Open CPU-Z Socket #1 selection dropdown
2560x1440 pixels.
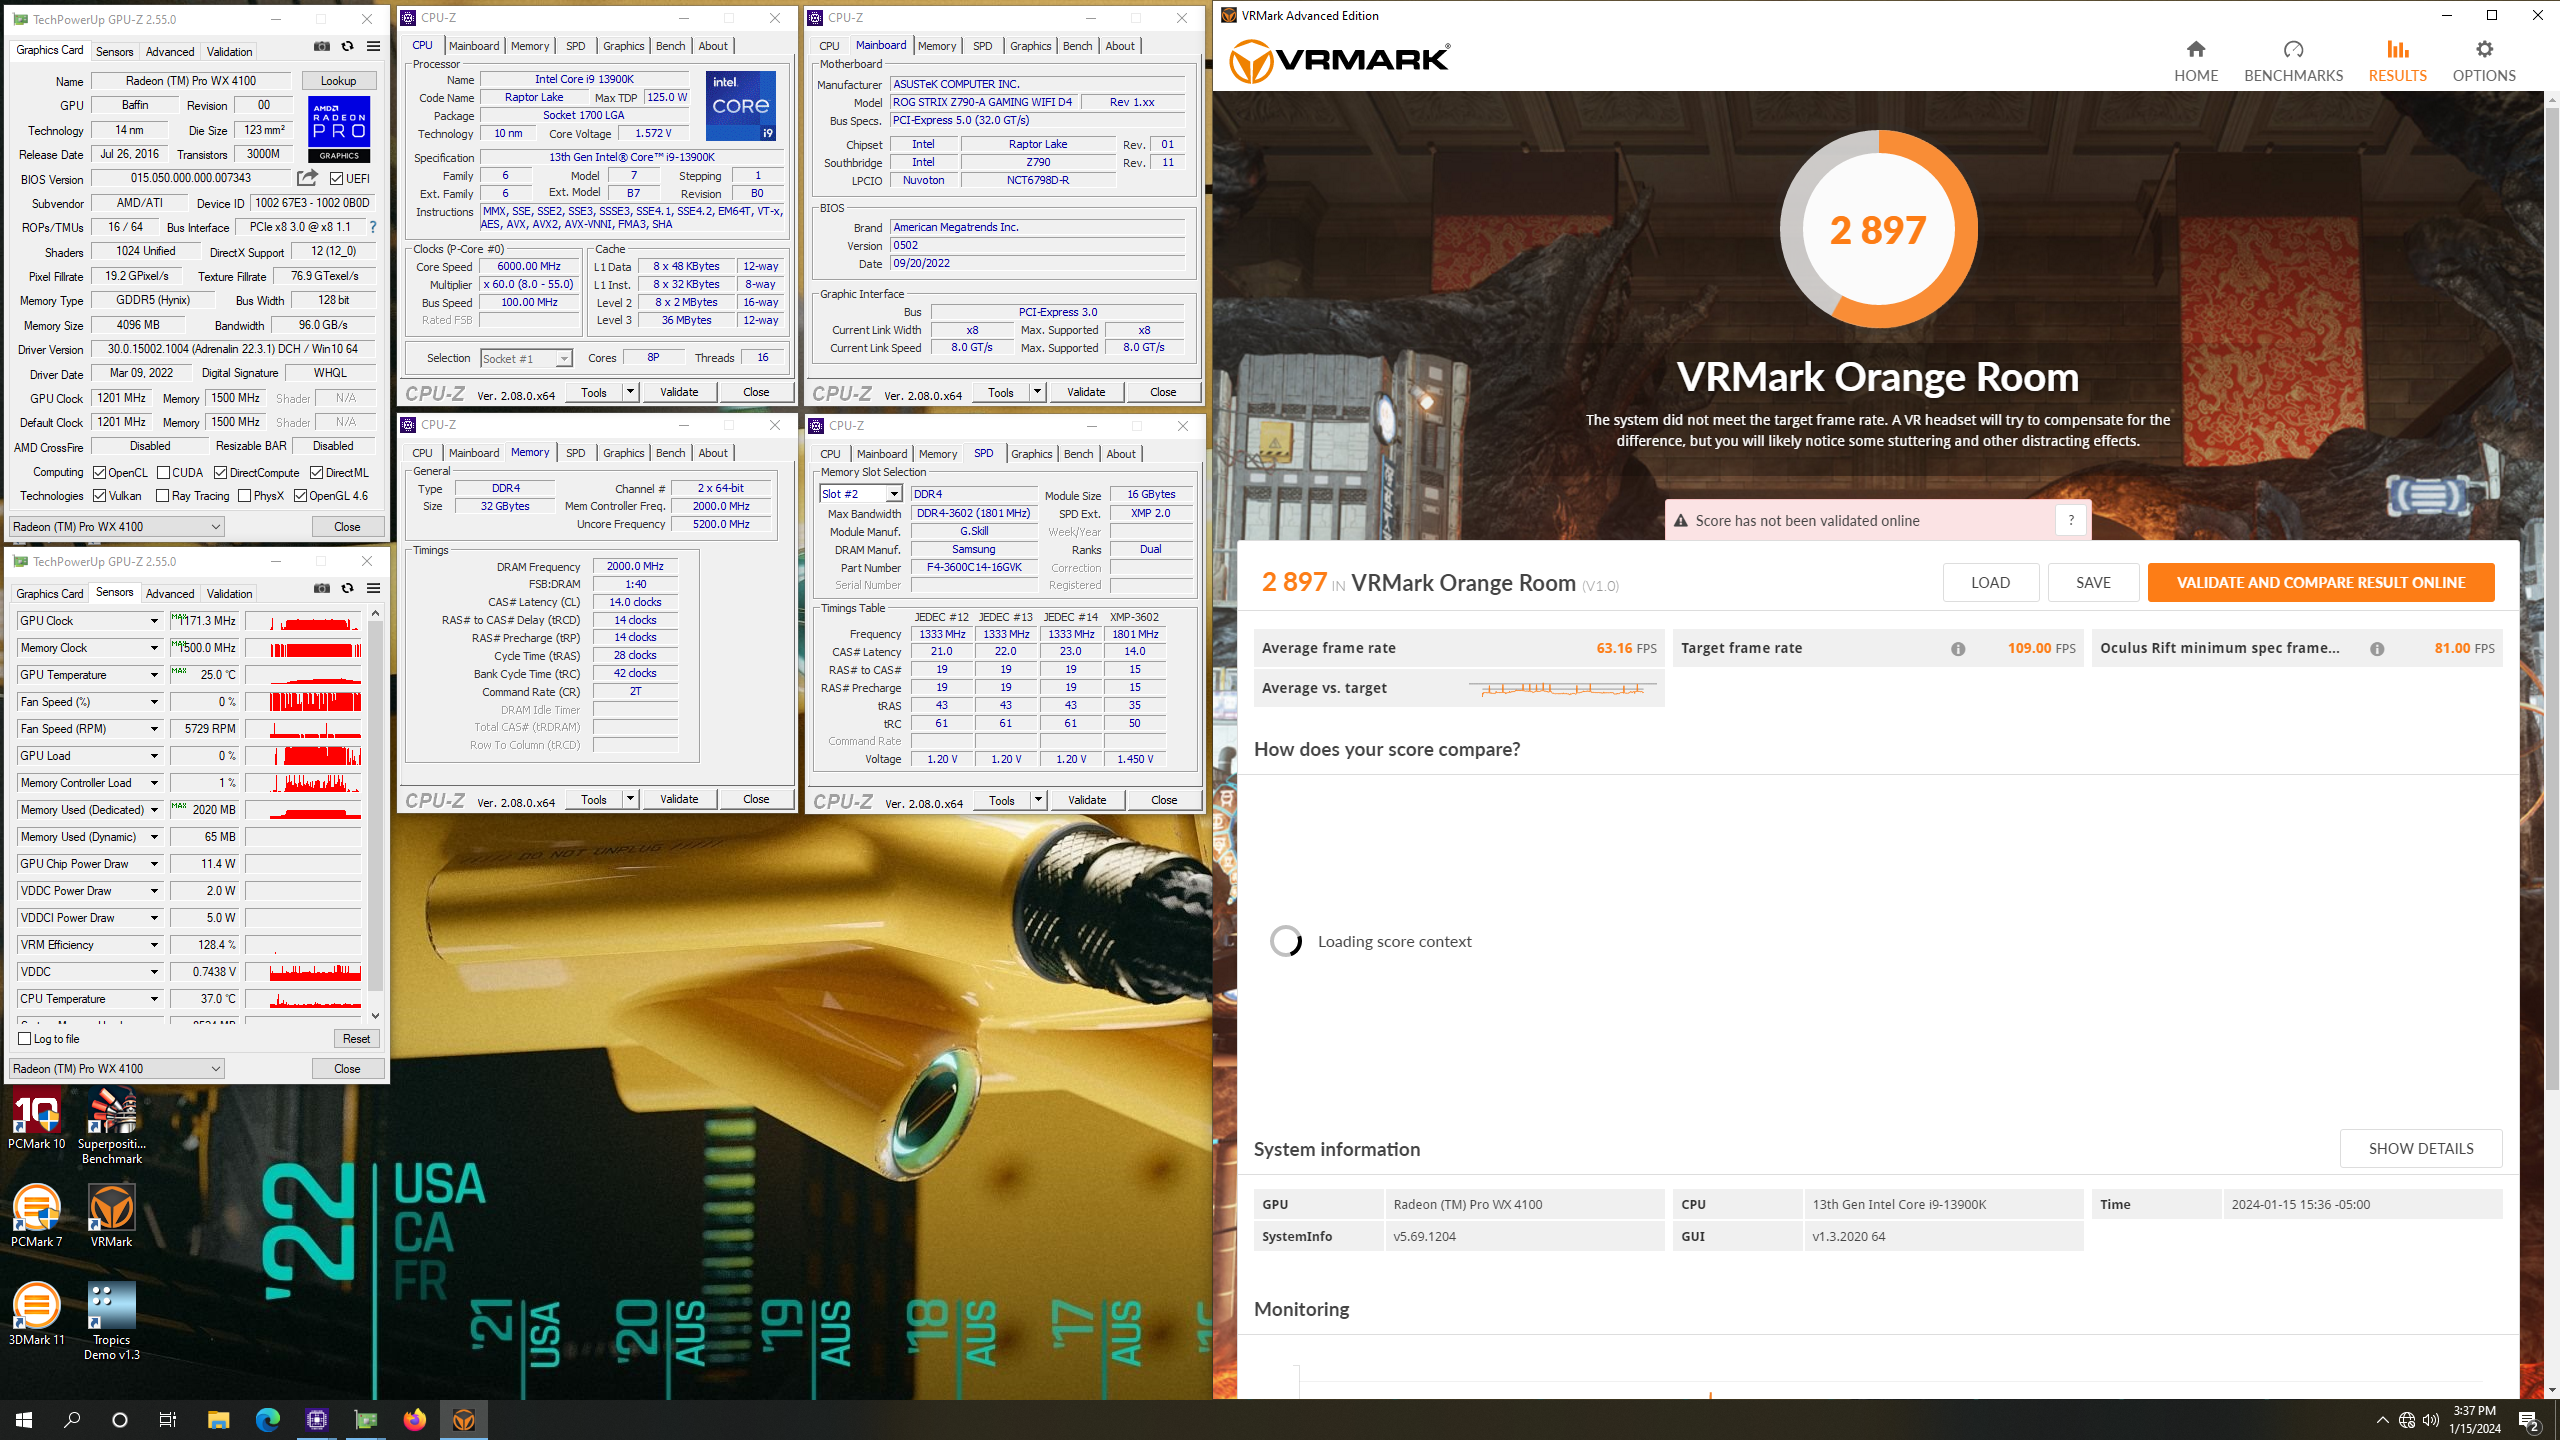pos(526,358)
